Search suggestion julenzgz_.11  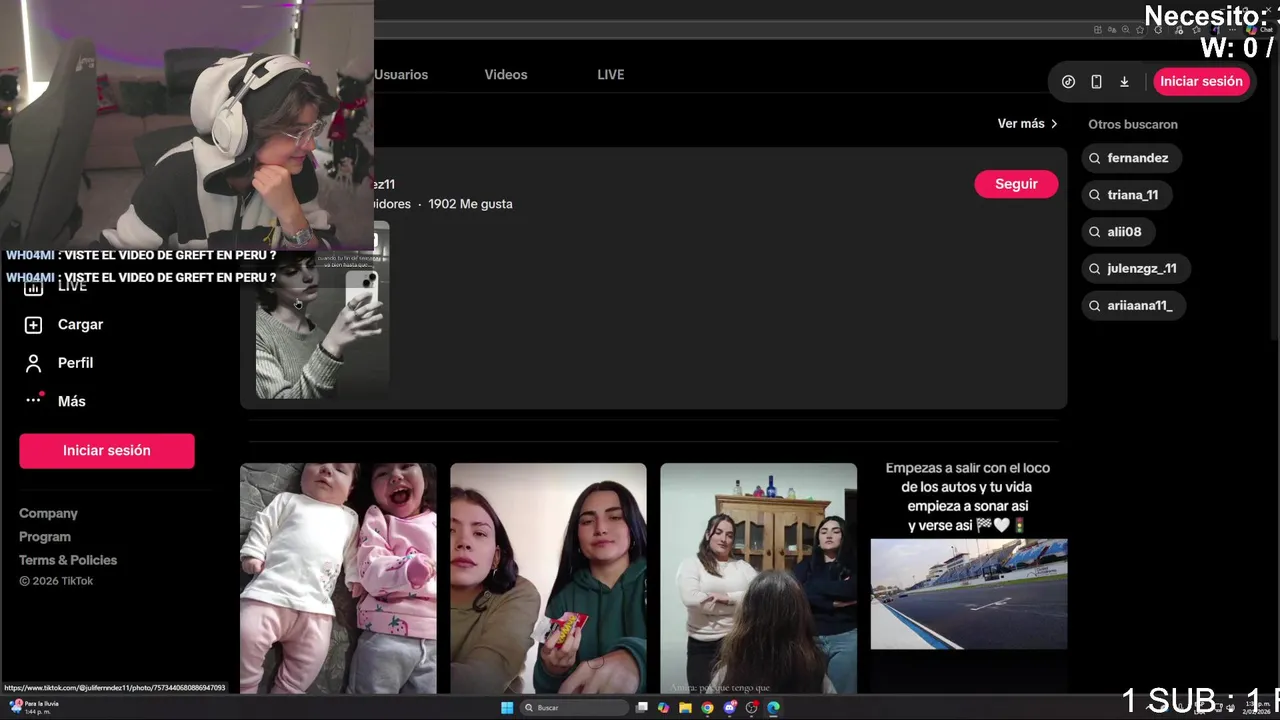pos(1135,269)
